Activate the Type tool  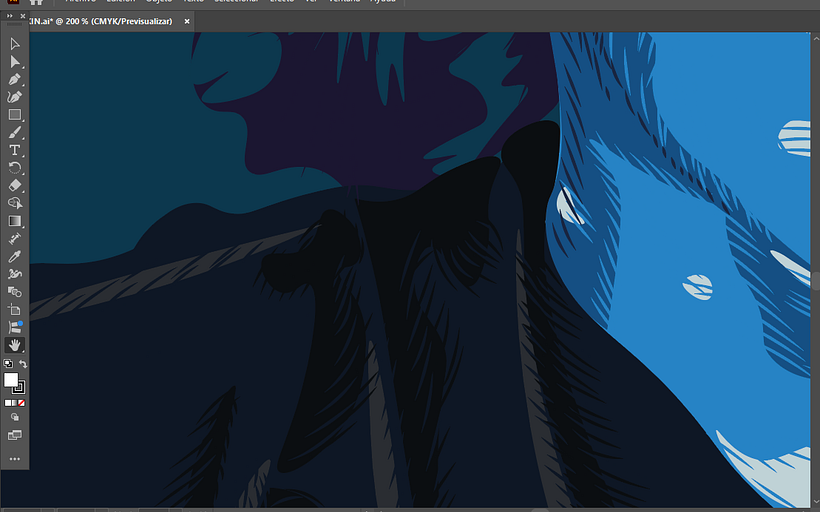15,150
